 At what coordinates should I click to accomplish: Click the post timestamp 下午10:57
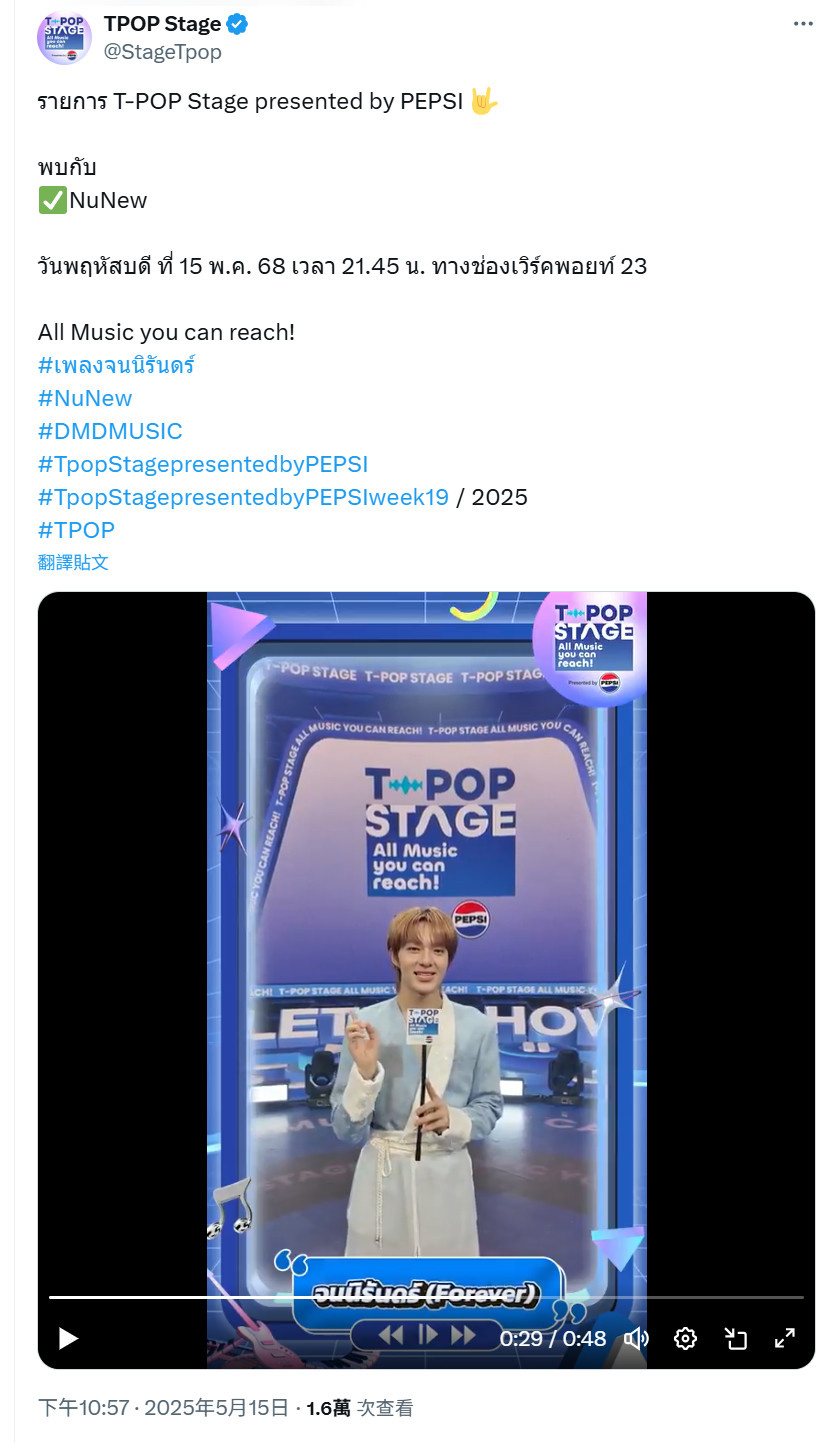[83, 1408]
